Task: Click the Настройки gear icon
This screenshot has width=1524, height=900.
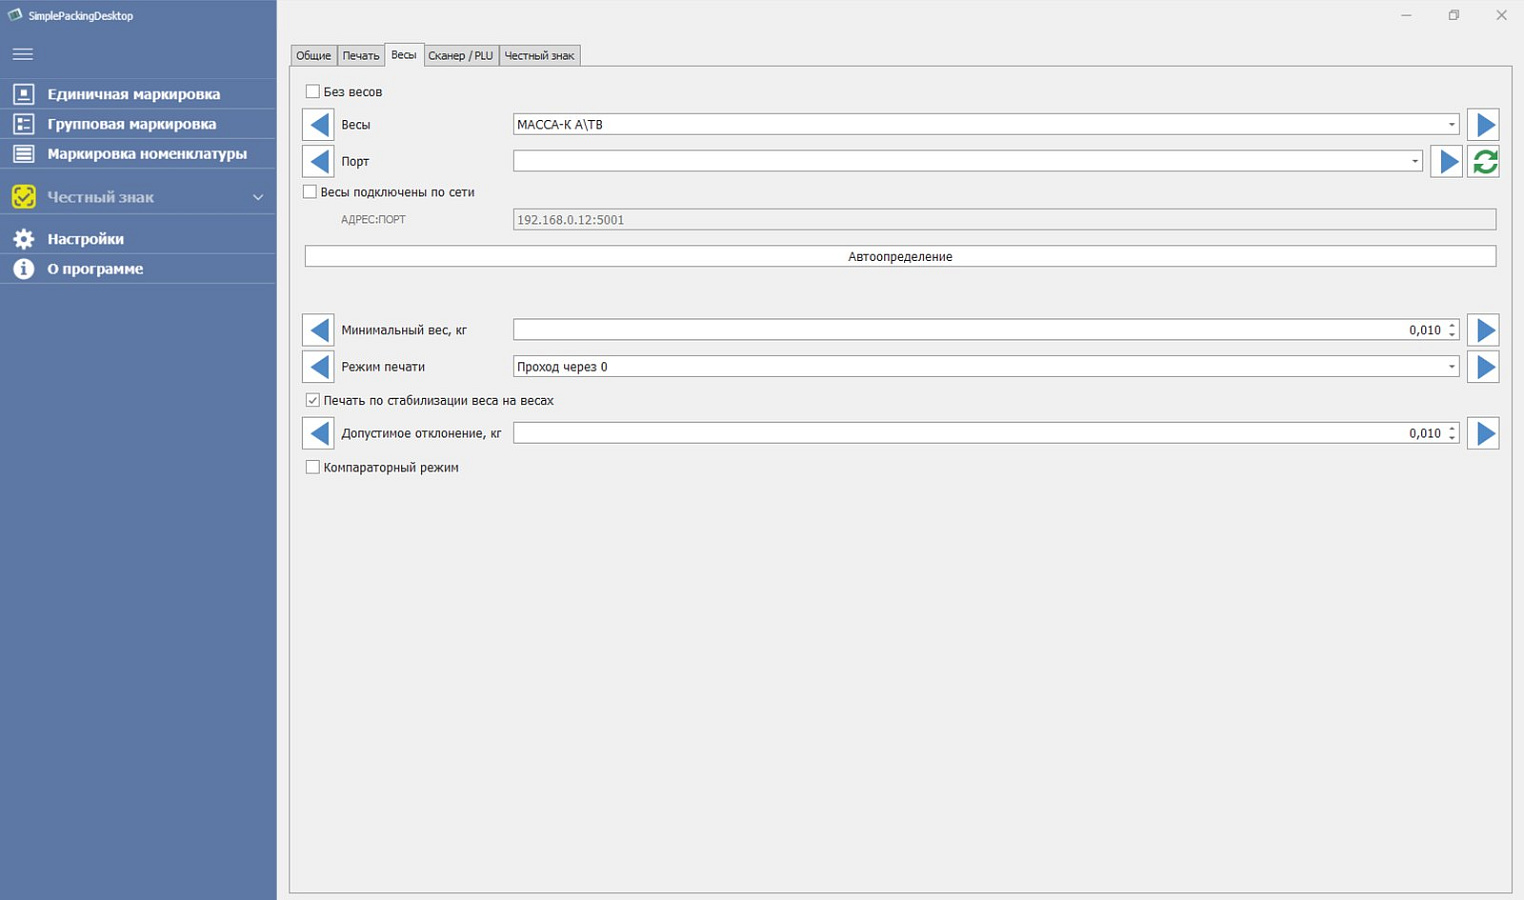Action: tap(24, 239)
